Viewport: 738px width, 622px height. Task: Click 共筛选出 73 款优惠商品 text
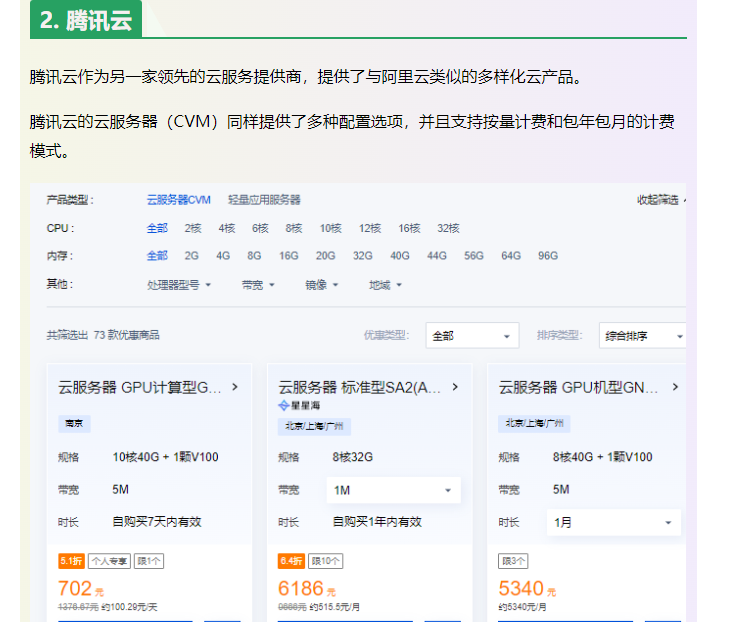coord(103,335)
